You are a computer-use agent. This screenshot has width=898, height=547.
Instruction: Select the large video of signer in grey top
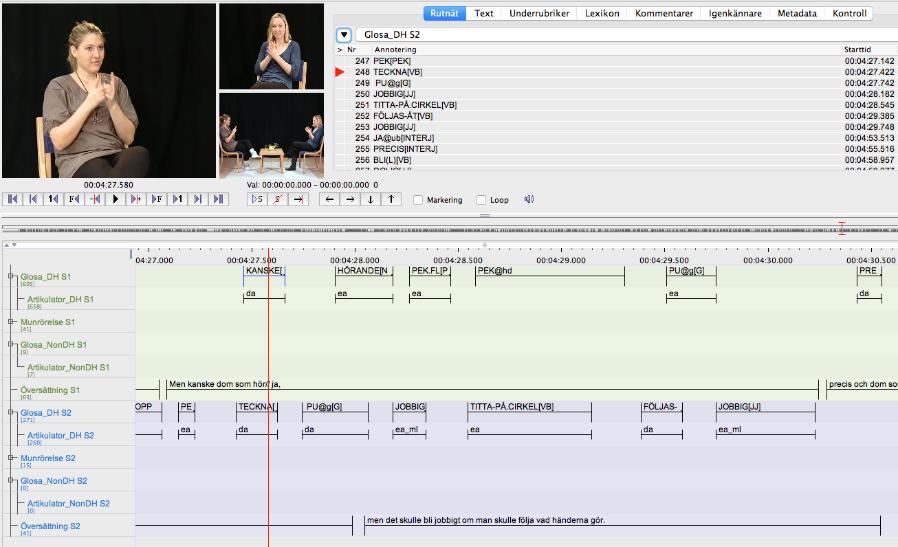coord(109,91)
